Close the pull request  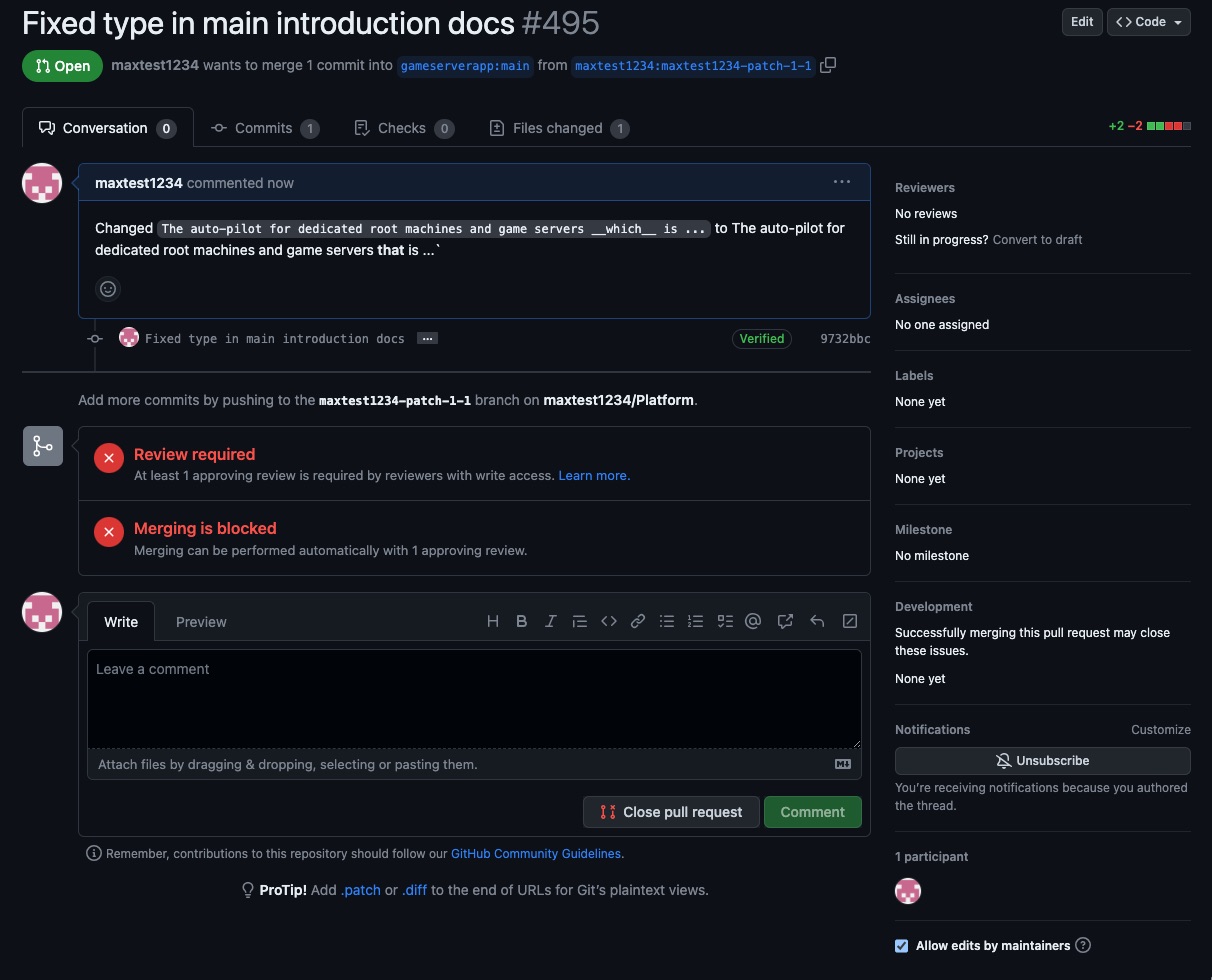pyautogui.click(x=671, y=812)
